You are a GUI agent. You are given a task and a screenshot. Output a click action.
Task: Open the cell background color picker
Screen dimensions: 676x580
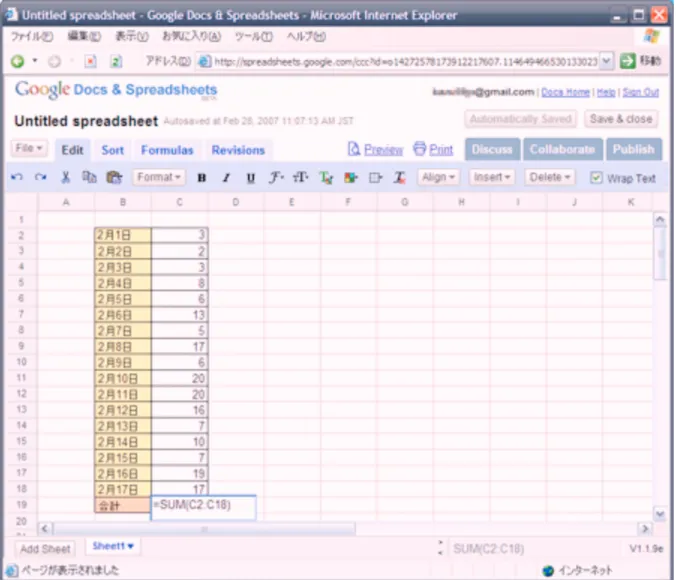tap(351, 177)
